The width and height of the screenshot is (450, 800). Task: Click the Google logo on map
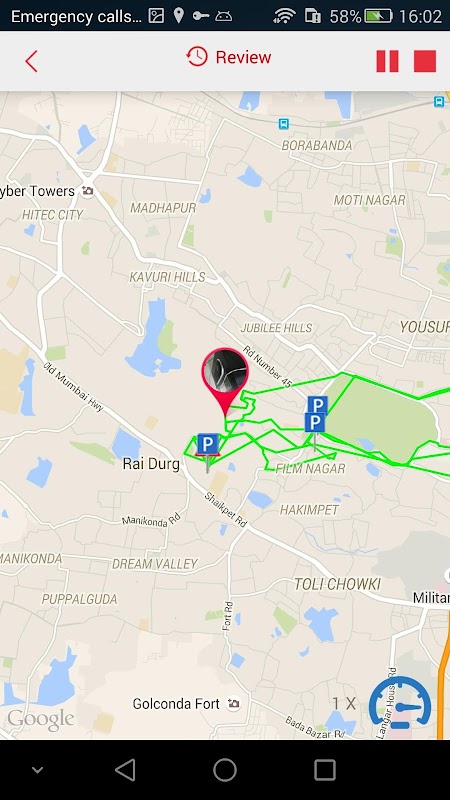tap(40, 719)
